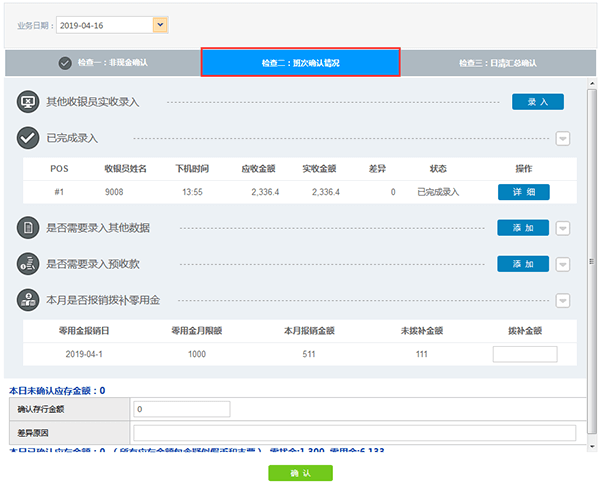Image resolution: width=600 pixels, height=485 pixels.
Task: Click the scrollbar up arrow
Action: [592, 83]
